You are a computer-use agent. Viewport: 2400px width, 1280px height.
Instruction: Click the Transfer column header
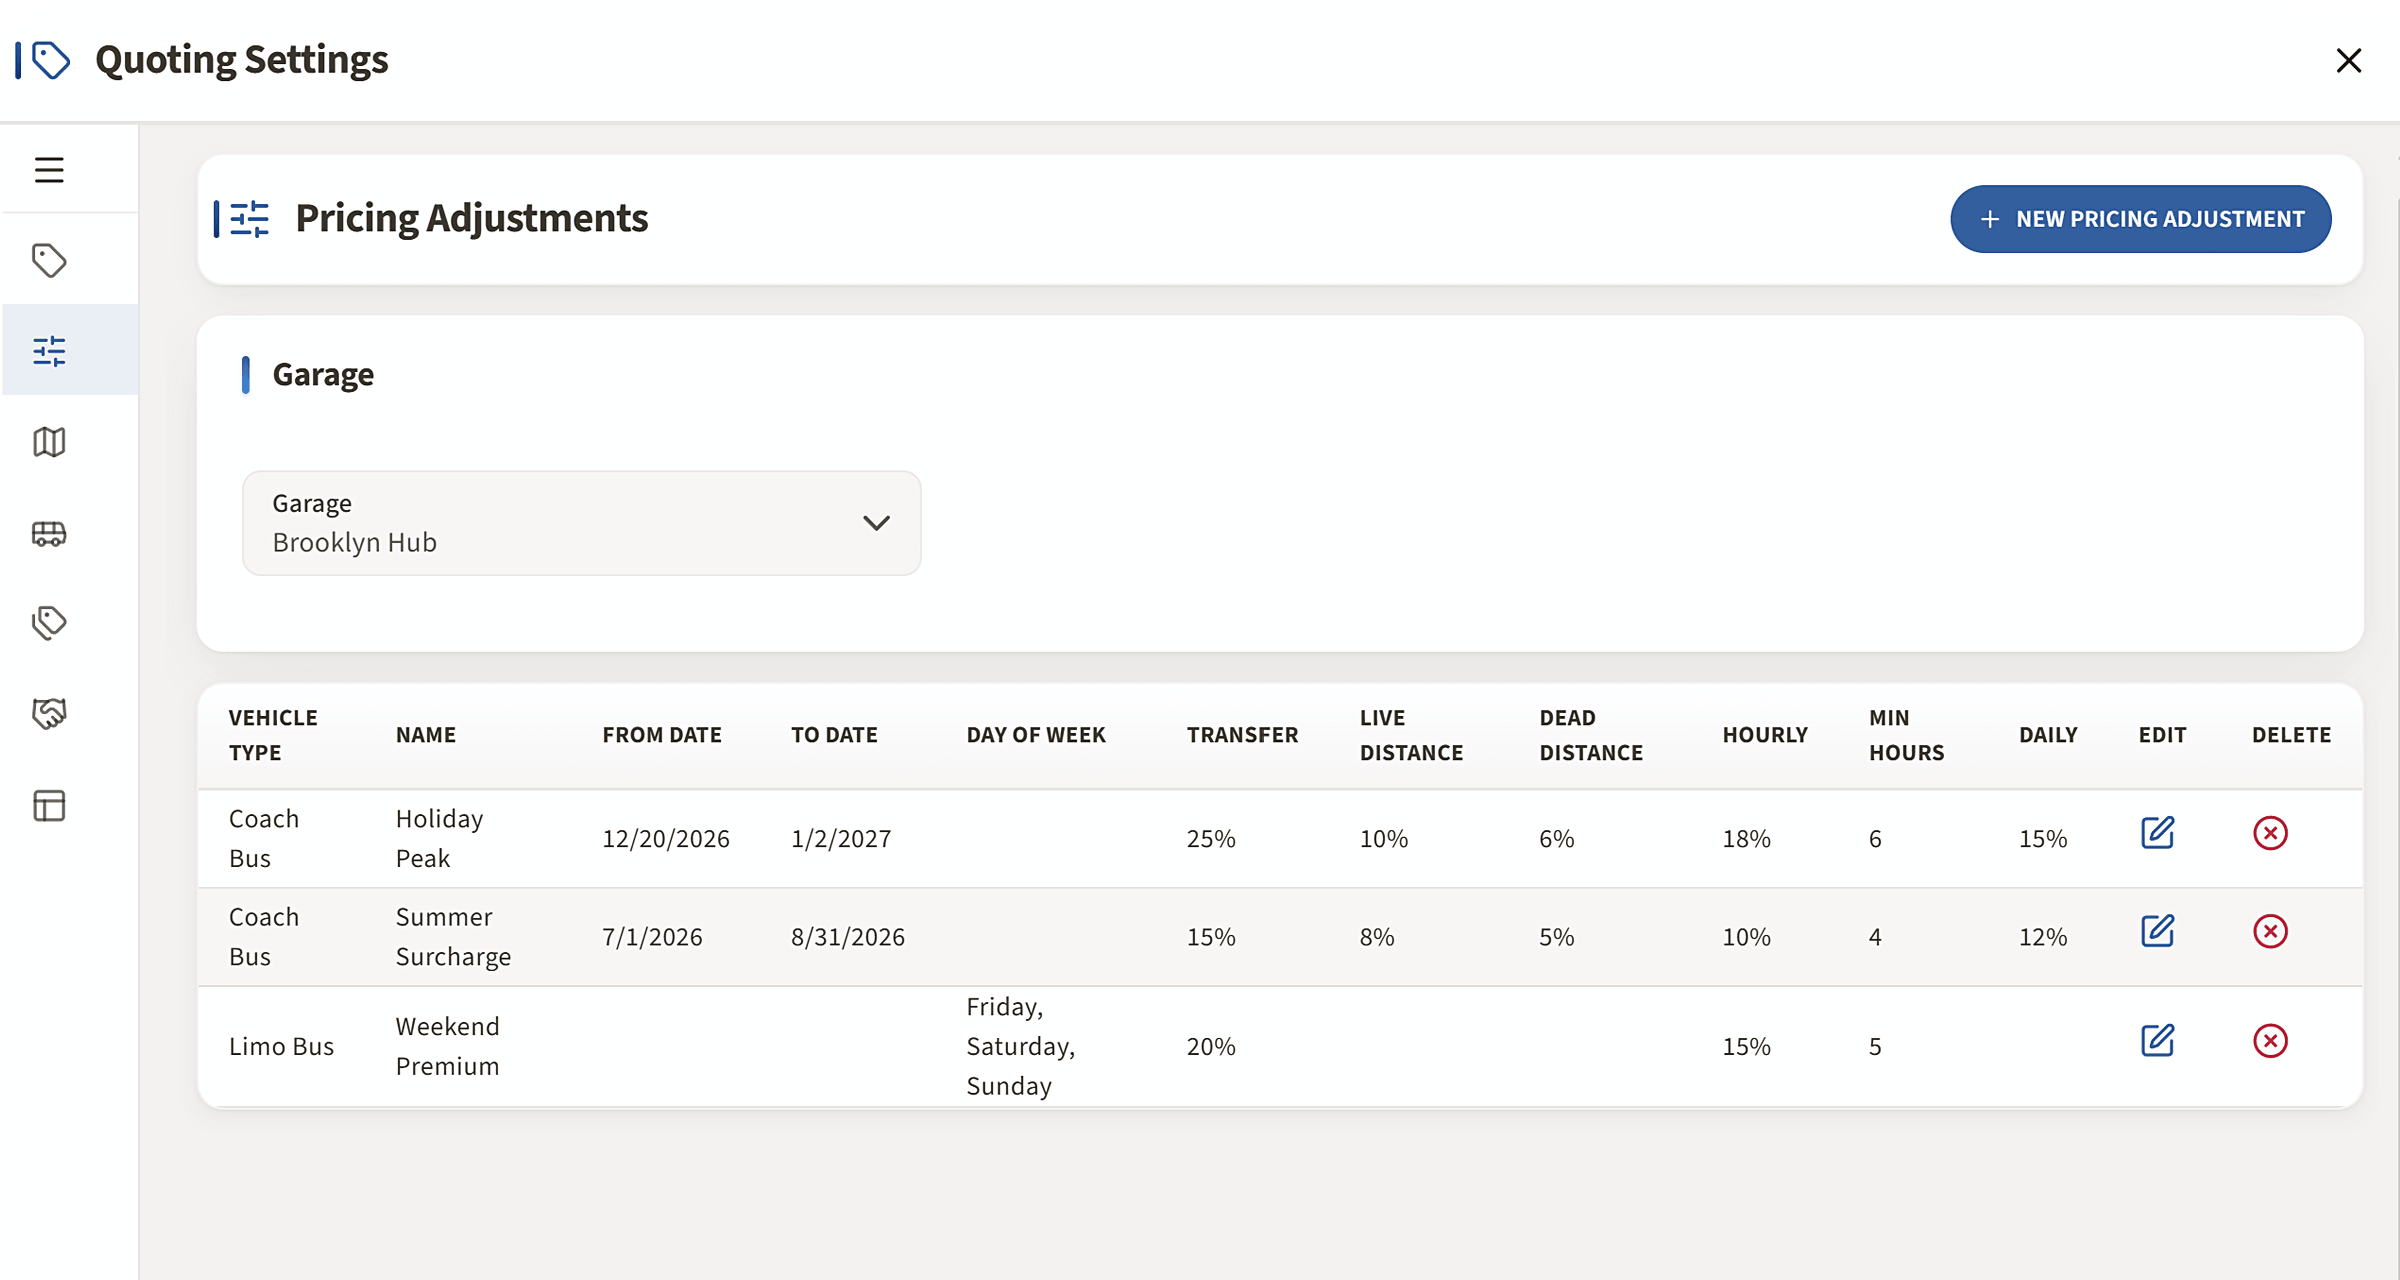1242,735
